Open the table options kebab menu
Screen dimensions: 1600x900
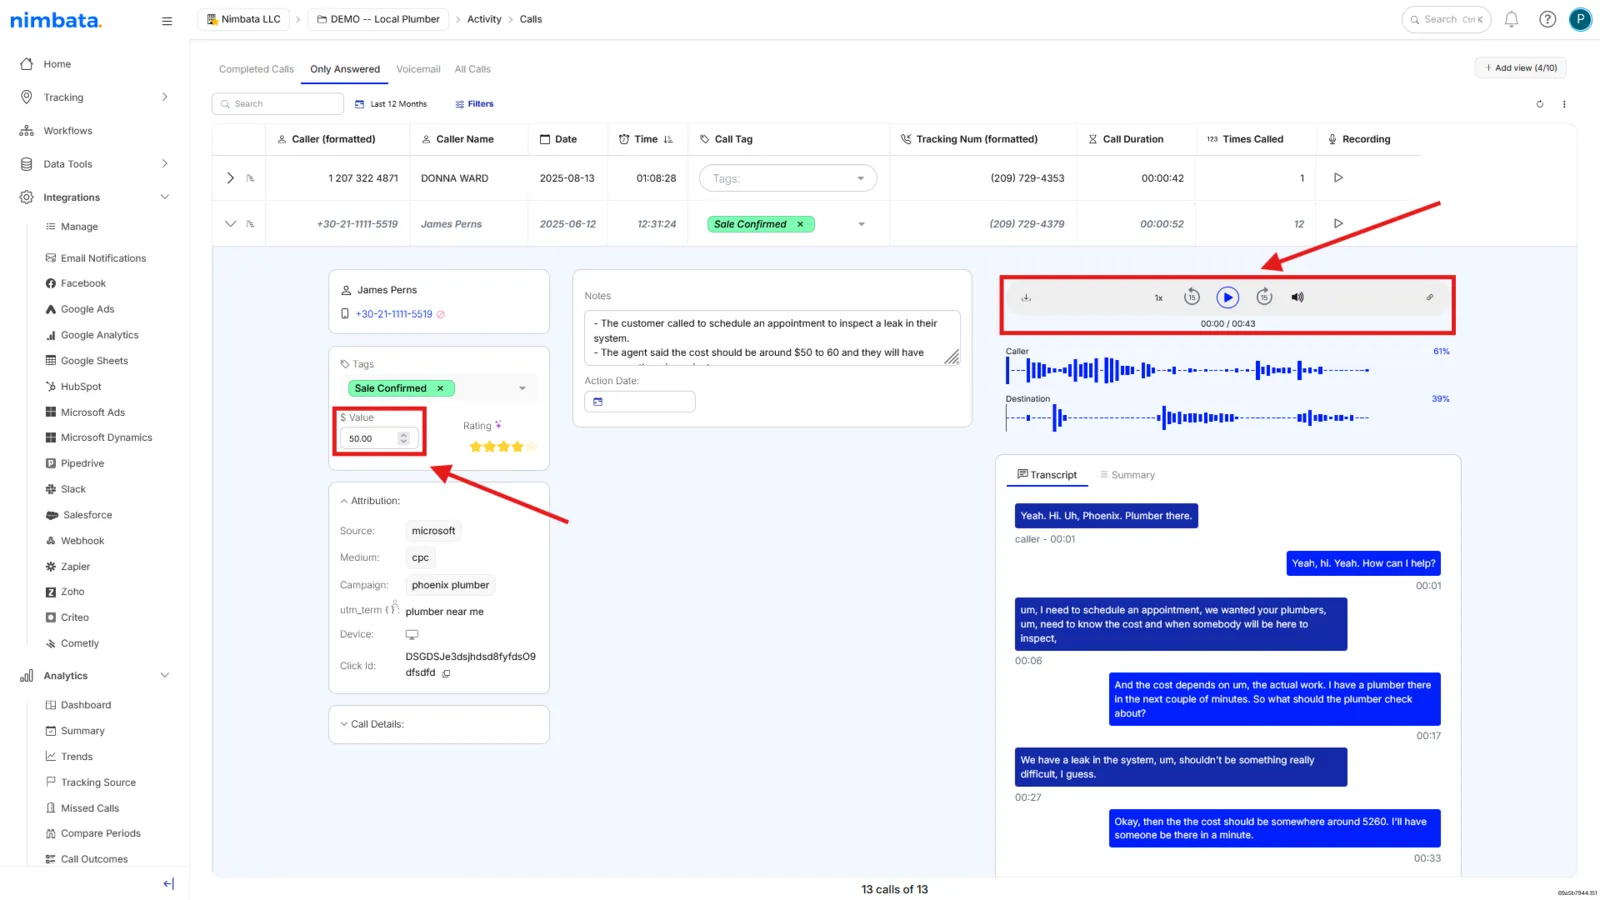tap(1564, 104)
